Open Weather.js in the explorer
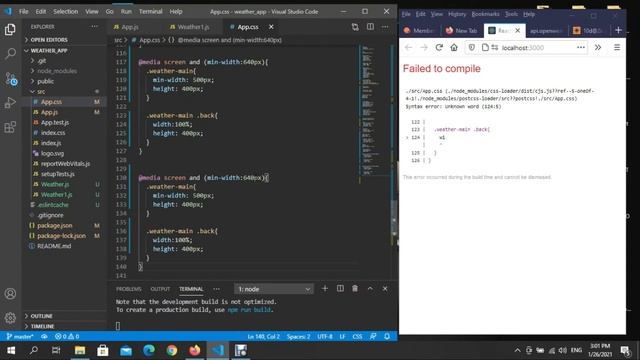 [55, 184]
